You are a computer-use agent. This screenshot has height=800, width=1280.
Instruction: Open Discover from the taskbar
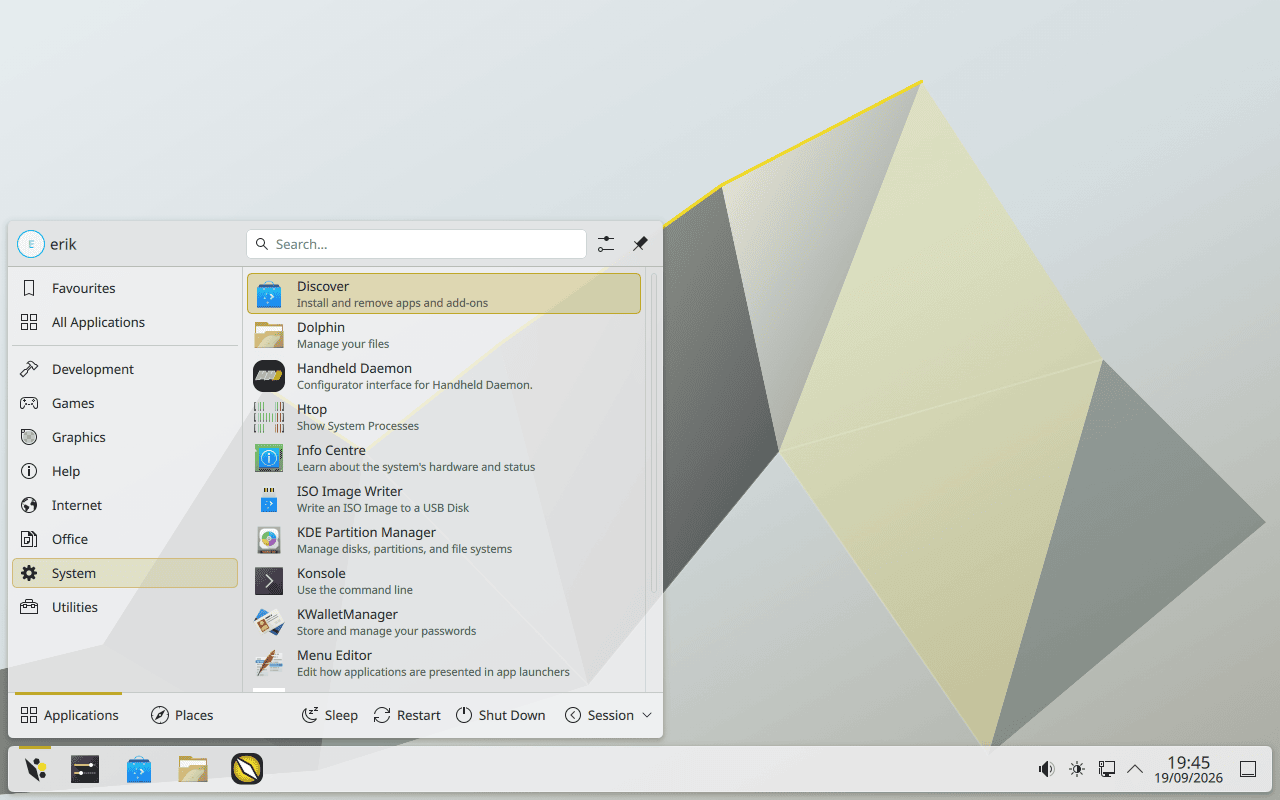click(139, 769)
